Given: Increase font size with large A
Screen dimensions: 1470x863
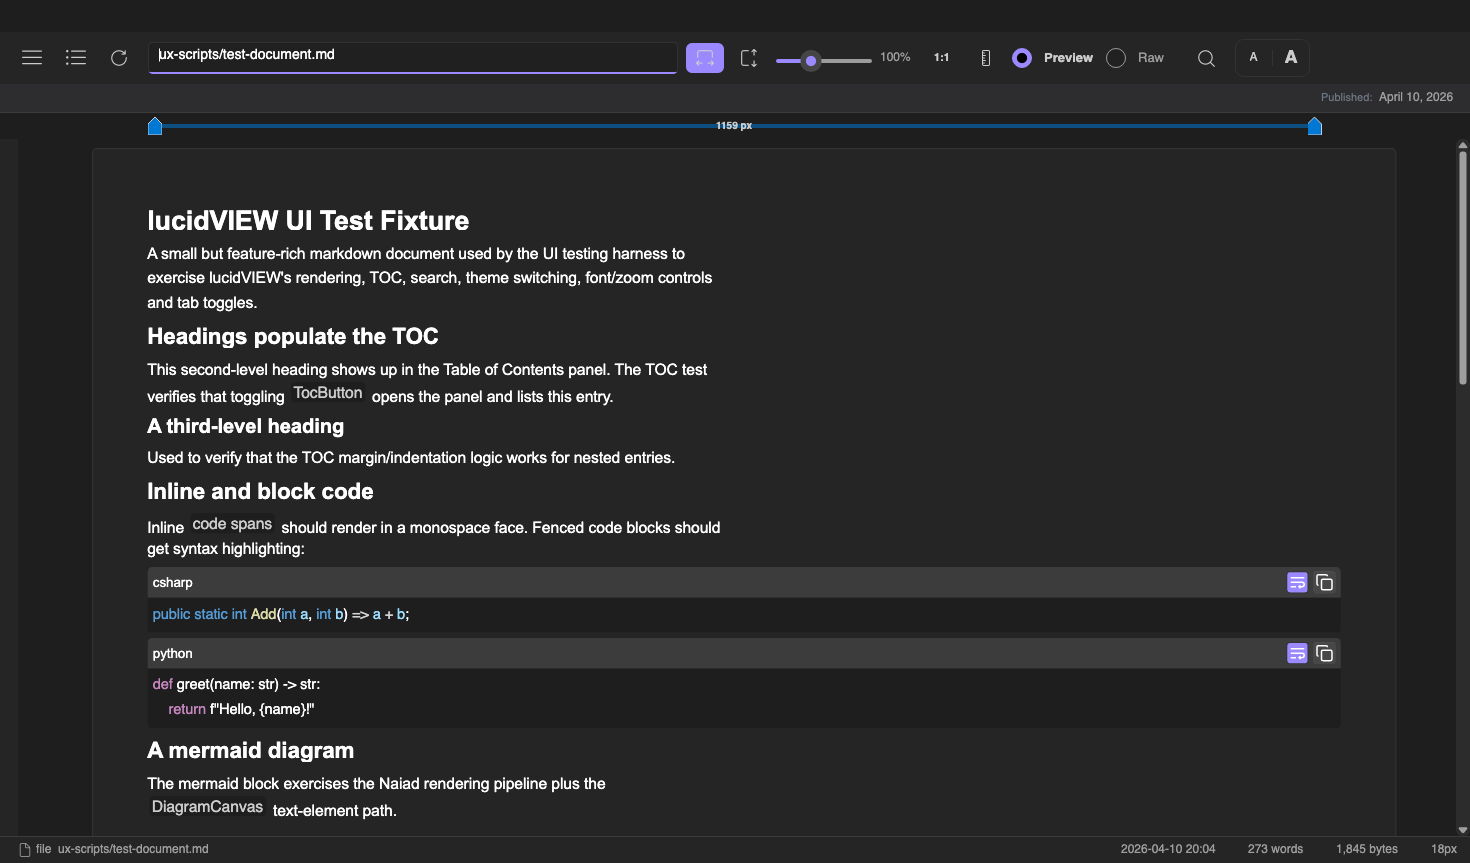Looking at the screenshot, I should click(1291, 57).
